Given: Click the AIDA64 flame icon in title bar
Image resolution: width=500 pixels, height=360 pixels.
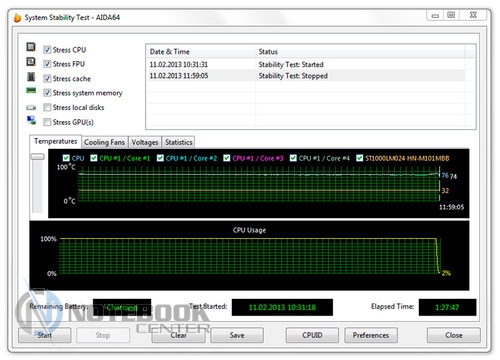Looking at the screenshot, I should [17, 17].
